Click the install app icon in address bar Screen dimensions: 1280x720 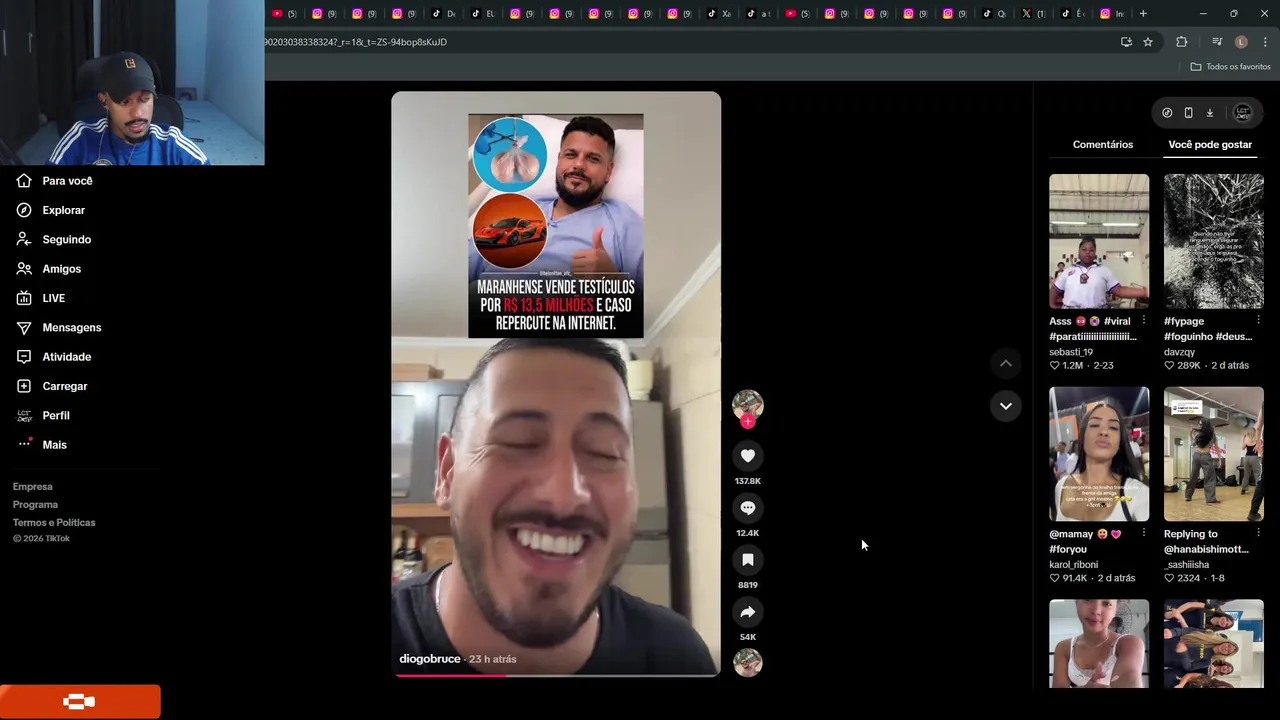(1126, 42)
